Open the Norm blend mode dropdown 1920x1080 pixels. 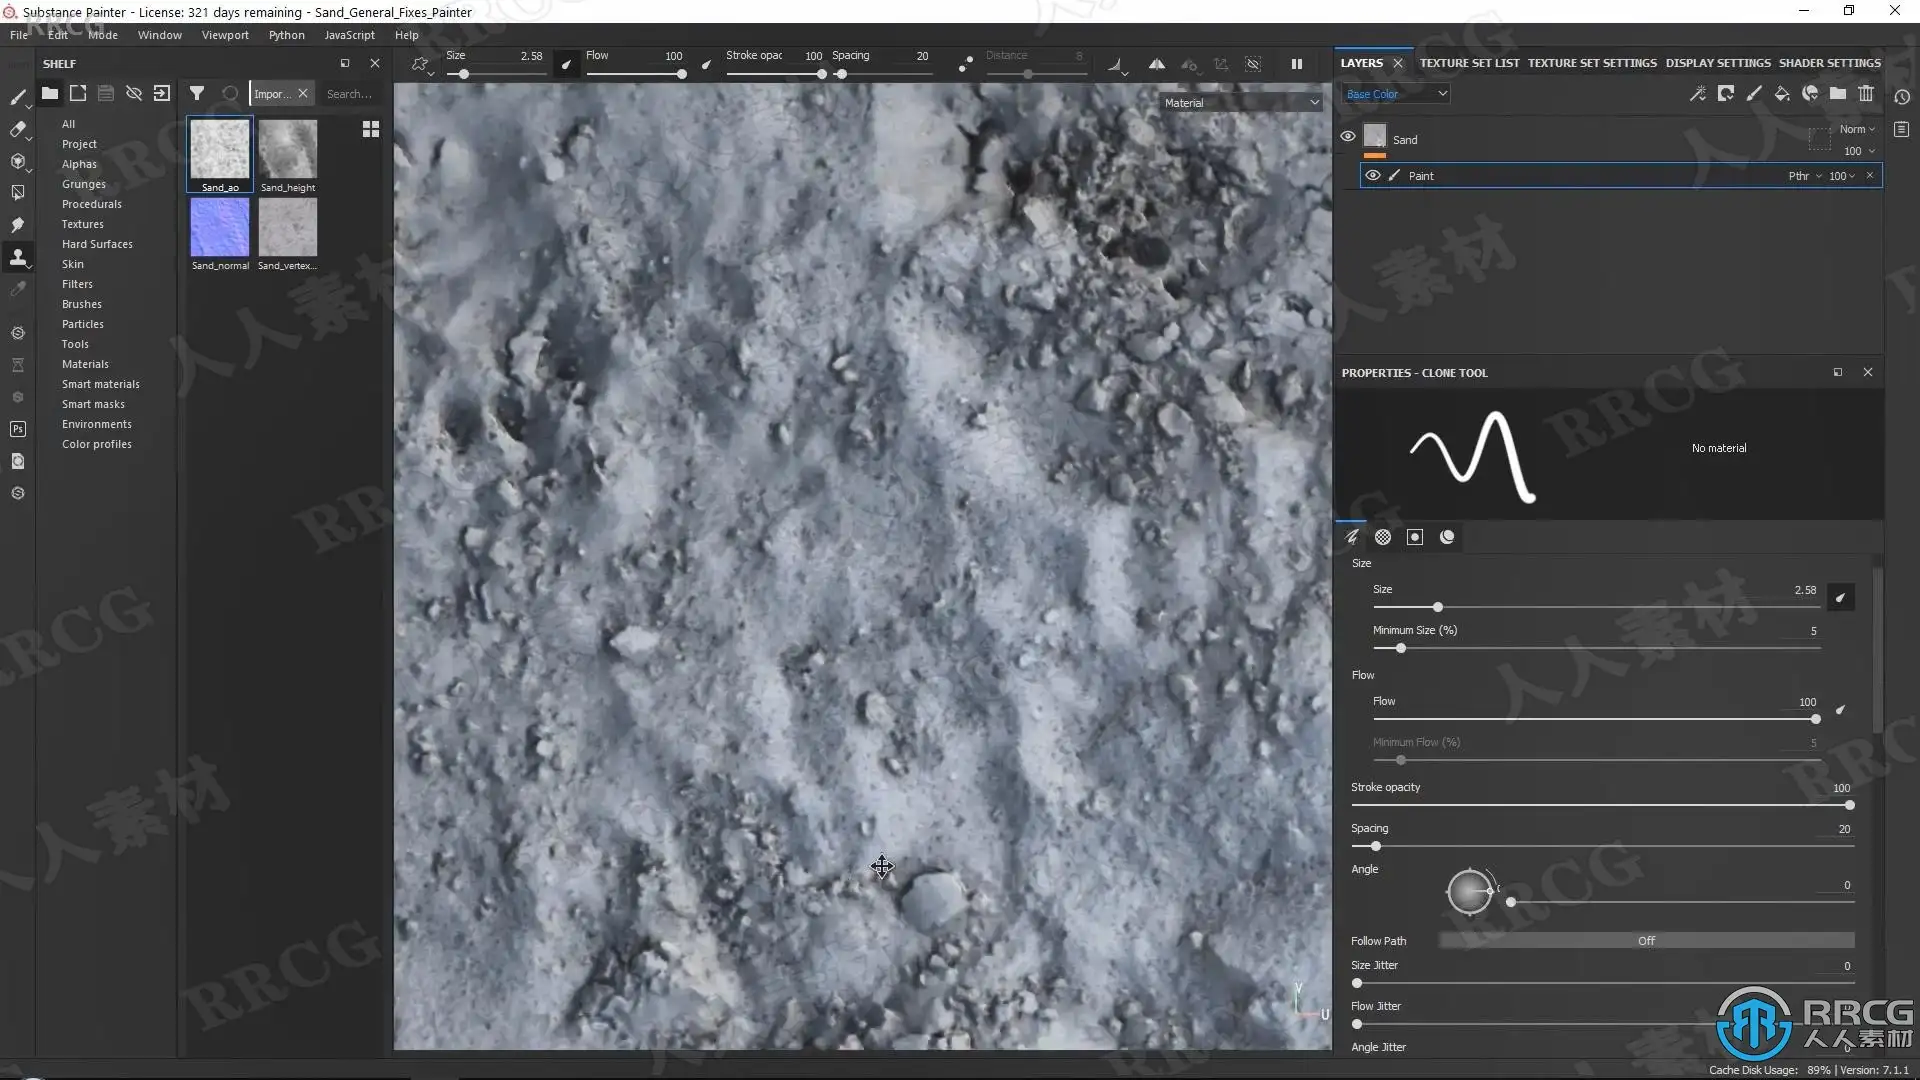[x=1857, y=129]
